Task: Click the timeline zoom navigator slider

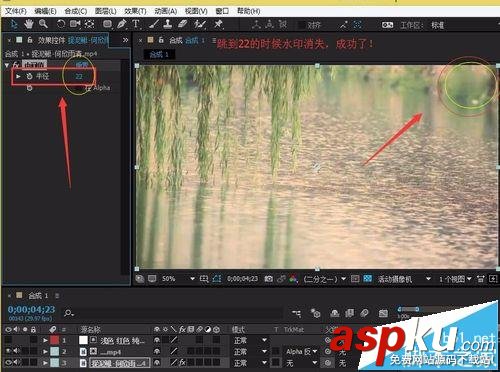Action: click(x=409, y=309)
